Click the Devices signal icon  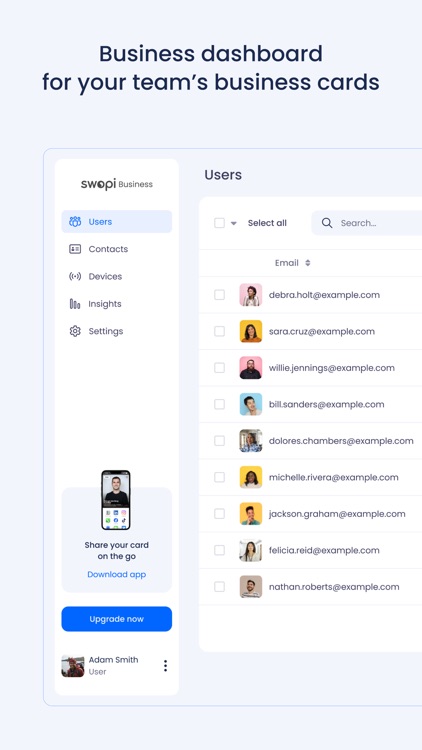point(75,276)
